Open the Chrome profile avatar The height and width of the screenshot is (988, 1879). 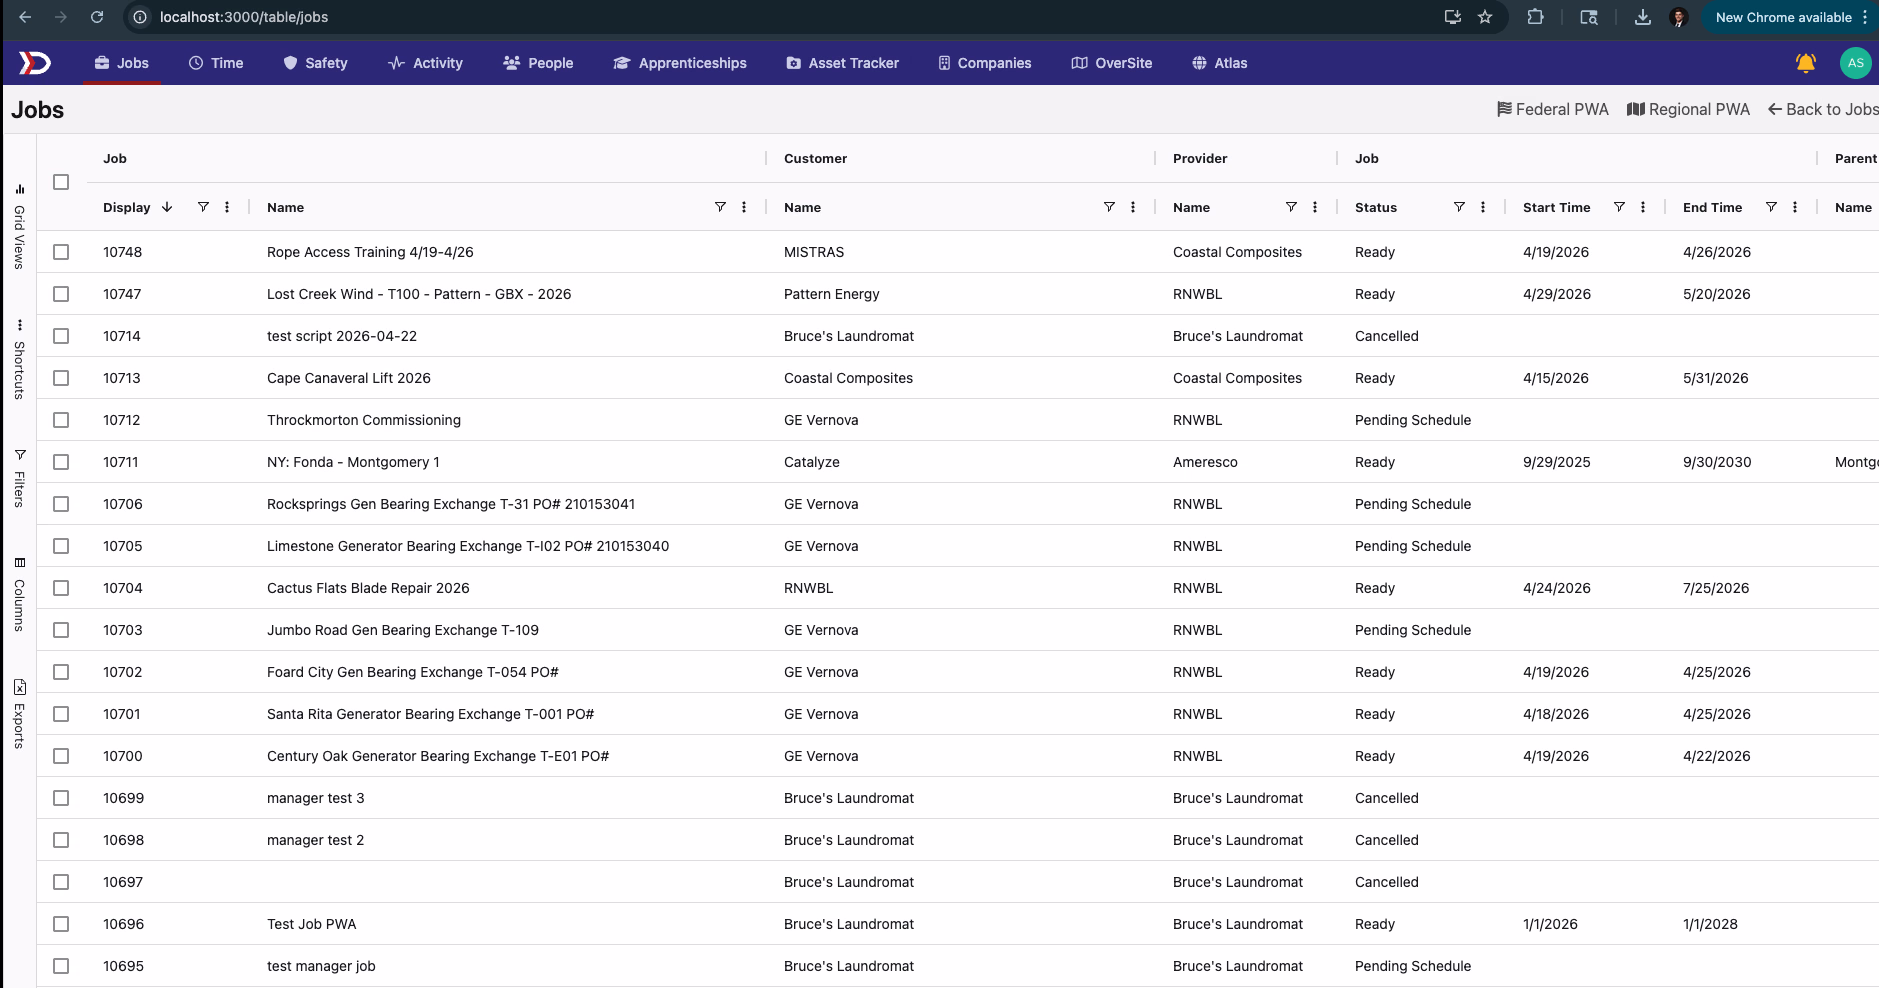[1679, 17]
